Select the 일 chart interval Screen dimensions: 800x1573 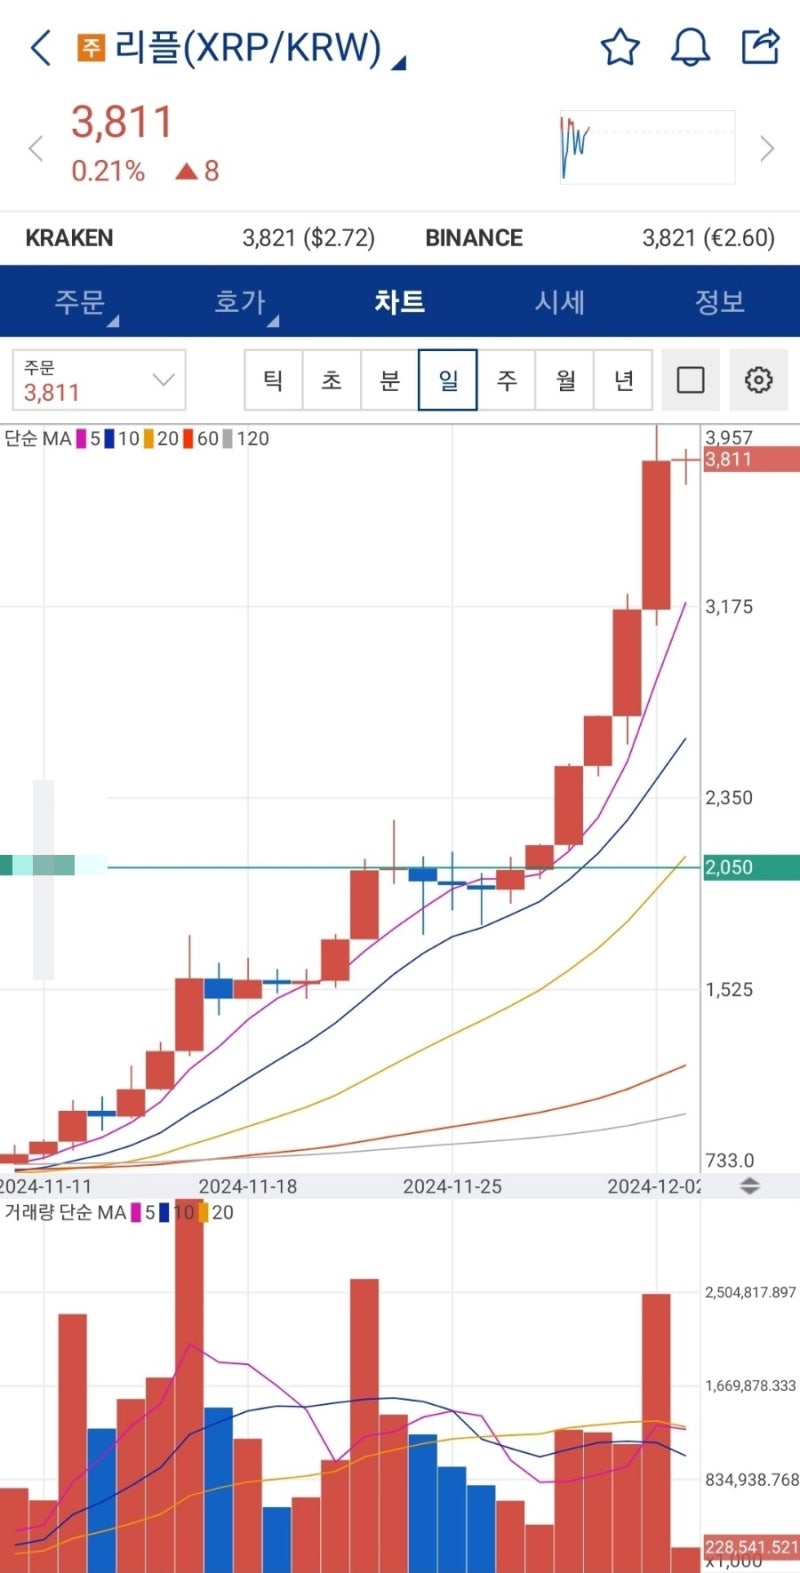click(x=448, y=380)
